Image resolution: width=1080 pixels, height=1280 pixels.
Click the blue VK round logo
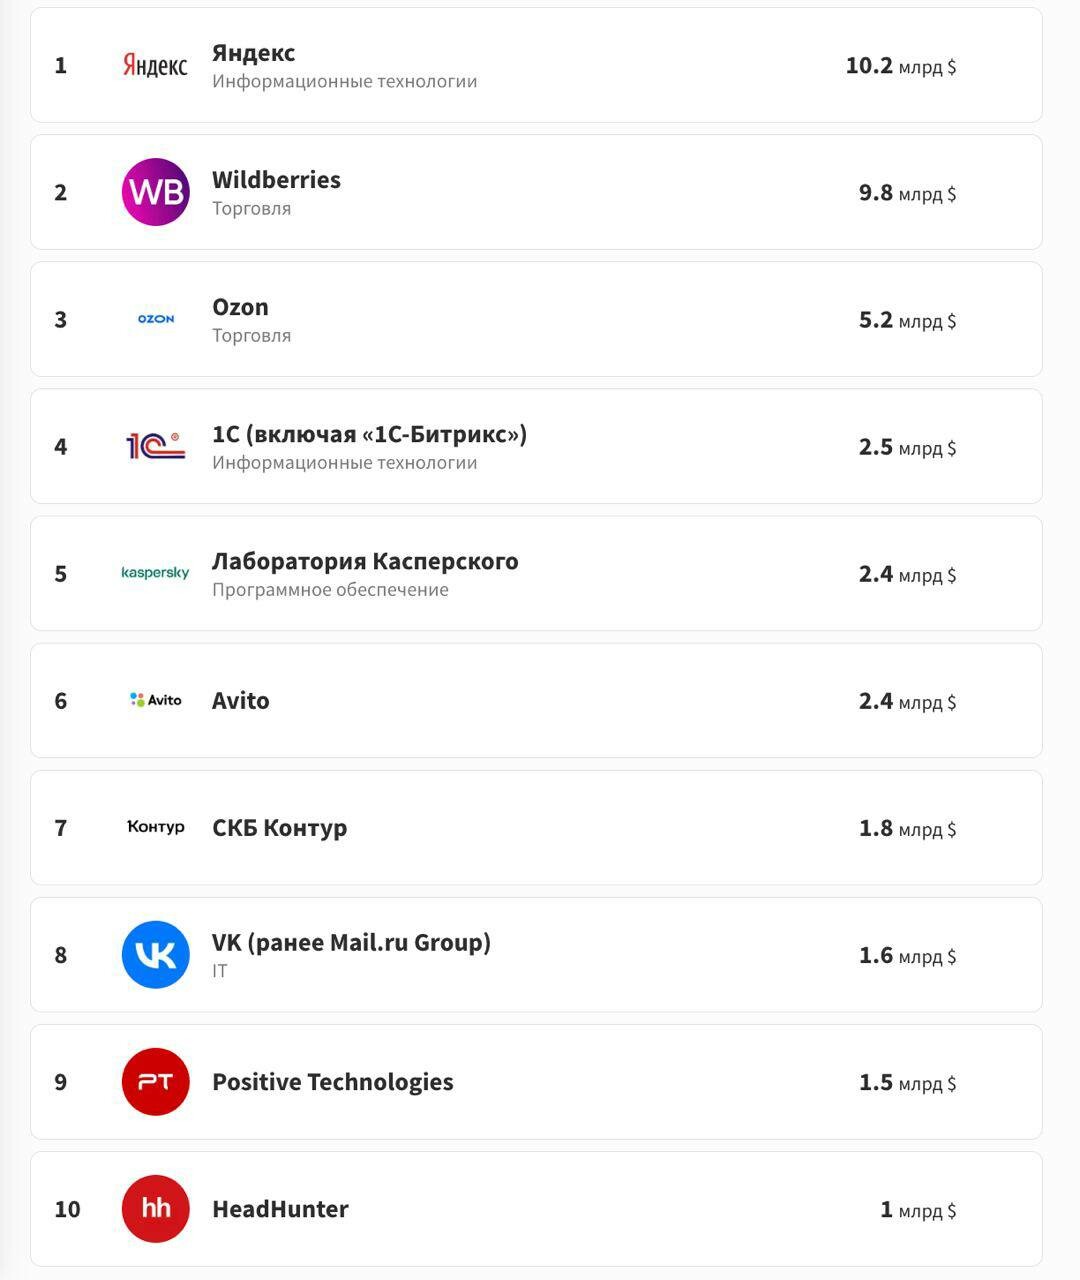(156, 955)
